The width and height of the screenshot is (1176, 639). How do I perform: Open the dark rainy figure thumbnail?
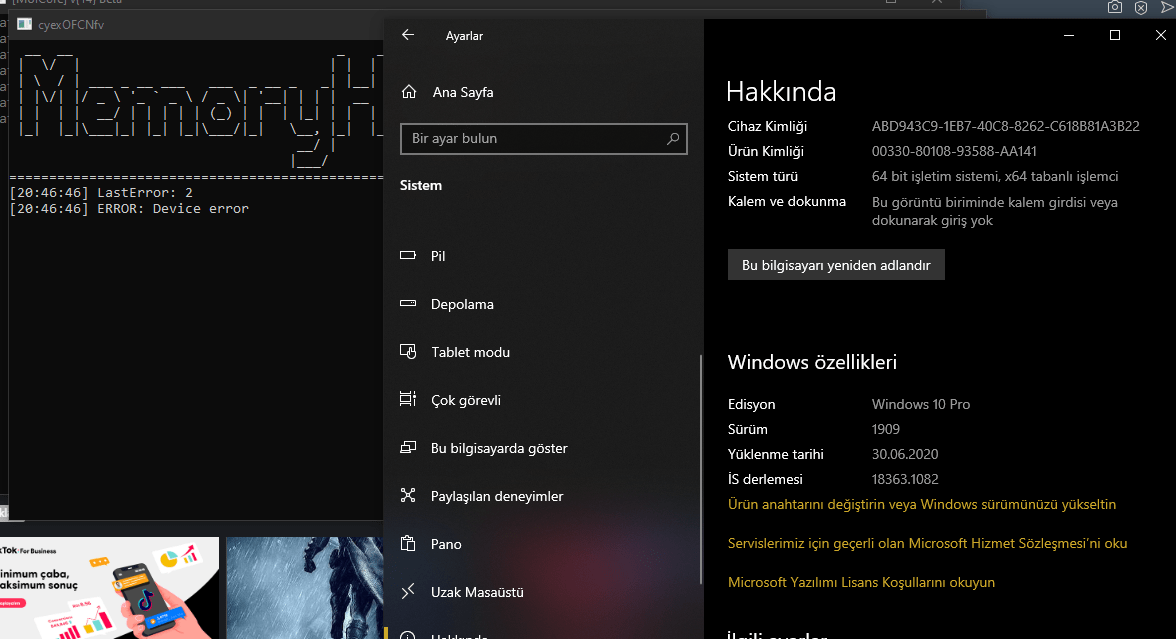(304, 588)
